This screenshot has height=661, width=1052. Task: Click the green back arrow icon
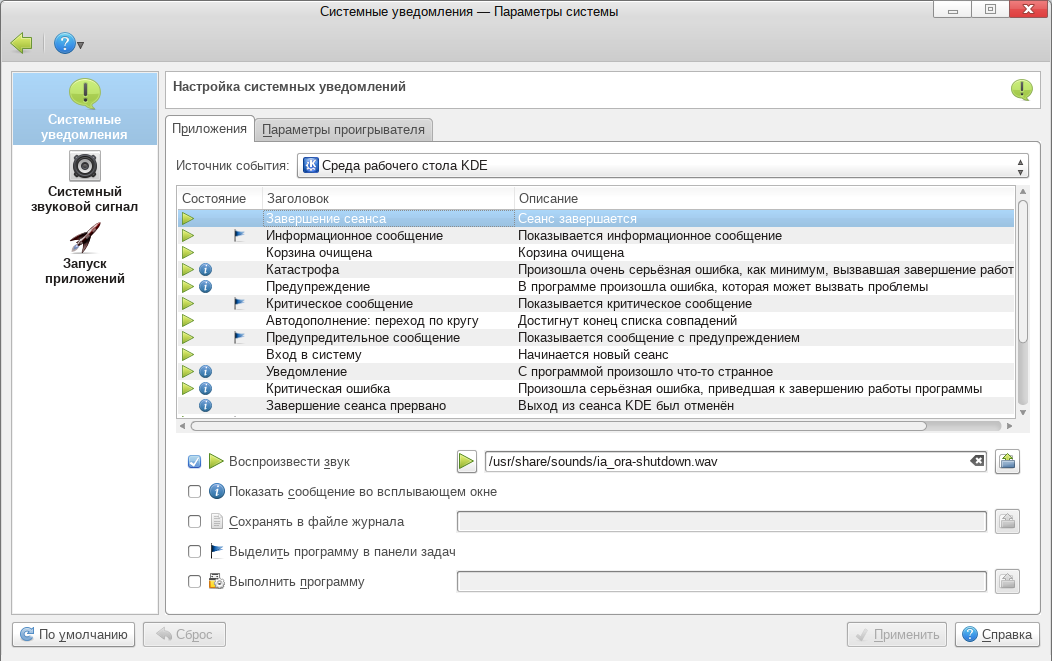click(x=21, y=44)
